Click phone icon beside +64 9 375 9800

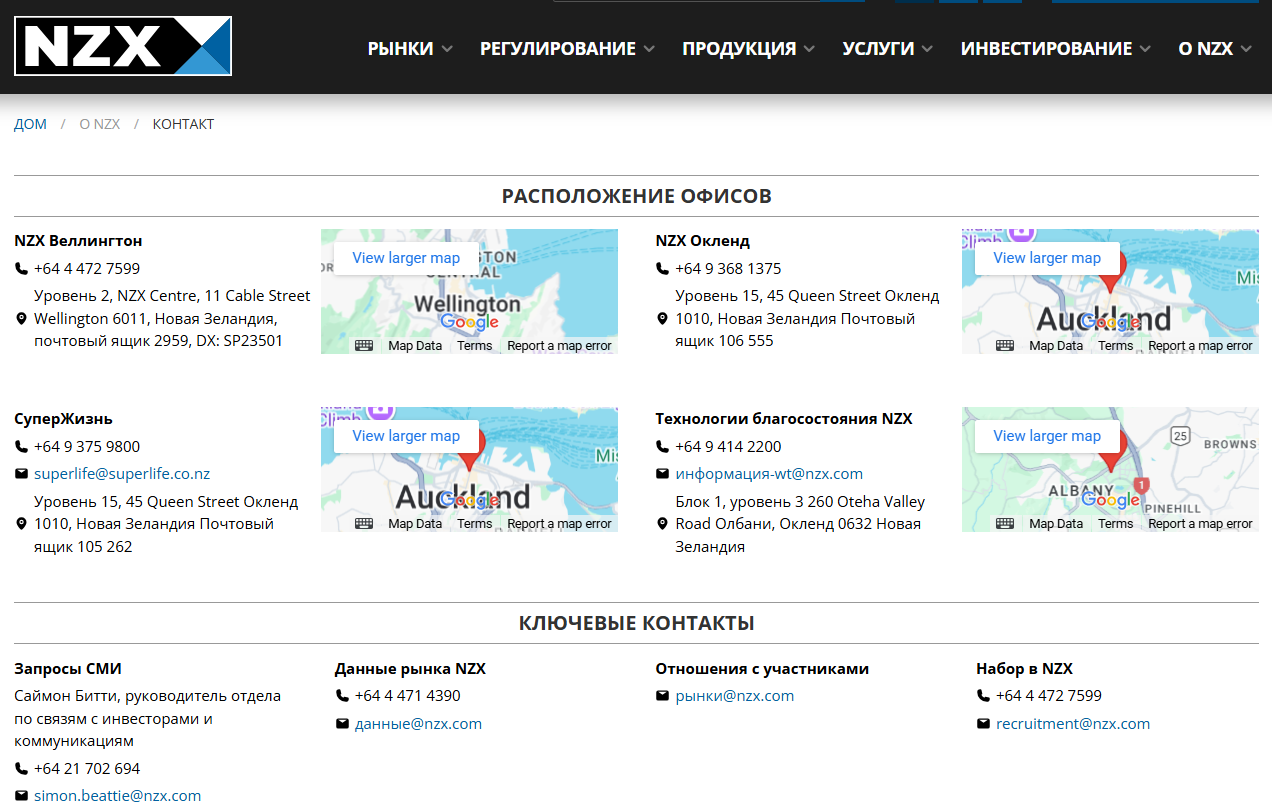click(x=21, y=447)
